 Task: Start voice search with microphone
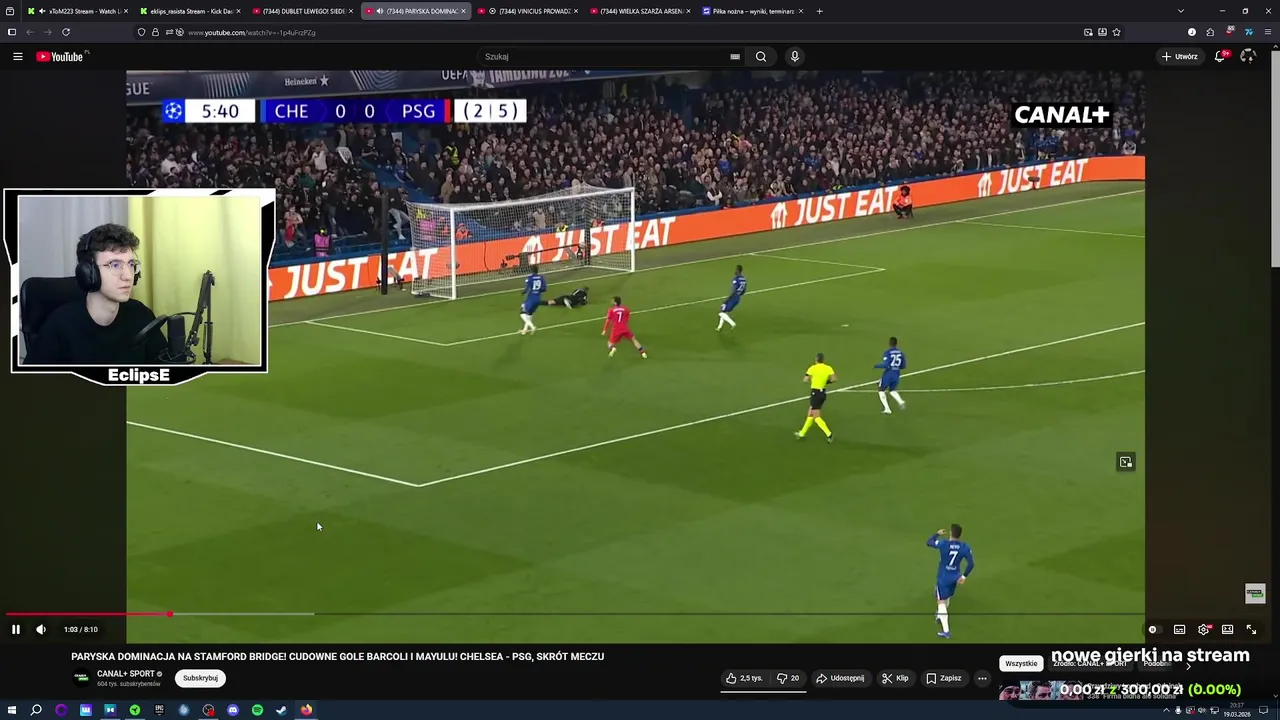(795, 57)
